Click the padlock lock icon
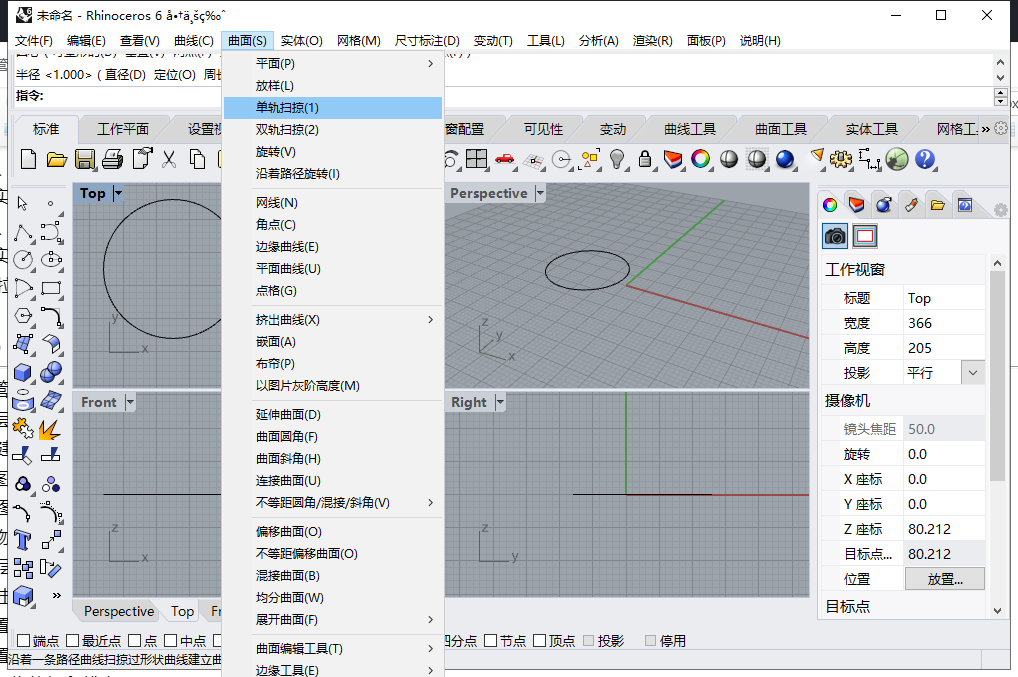 tap(645, 159)
